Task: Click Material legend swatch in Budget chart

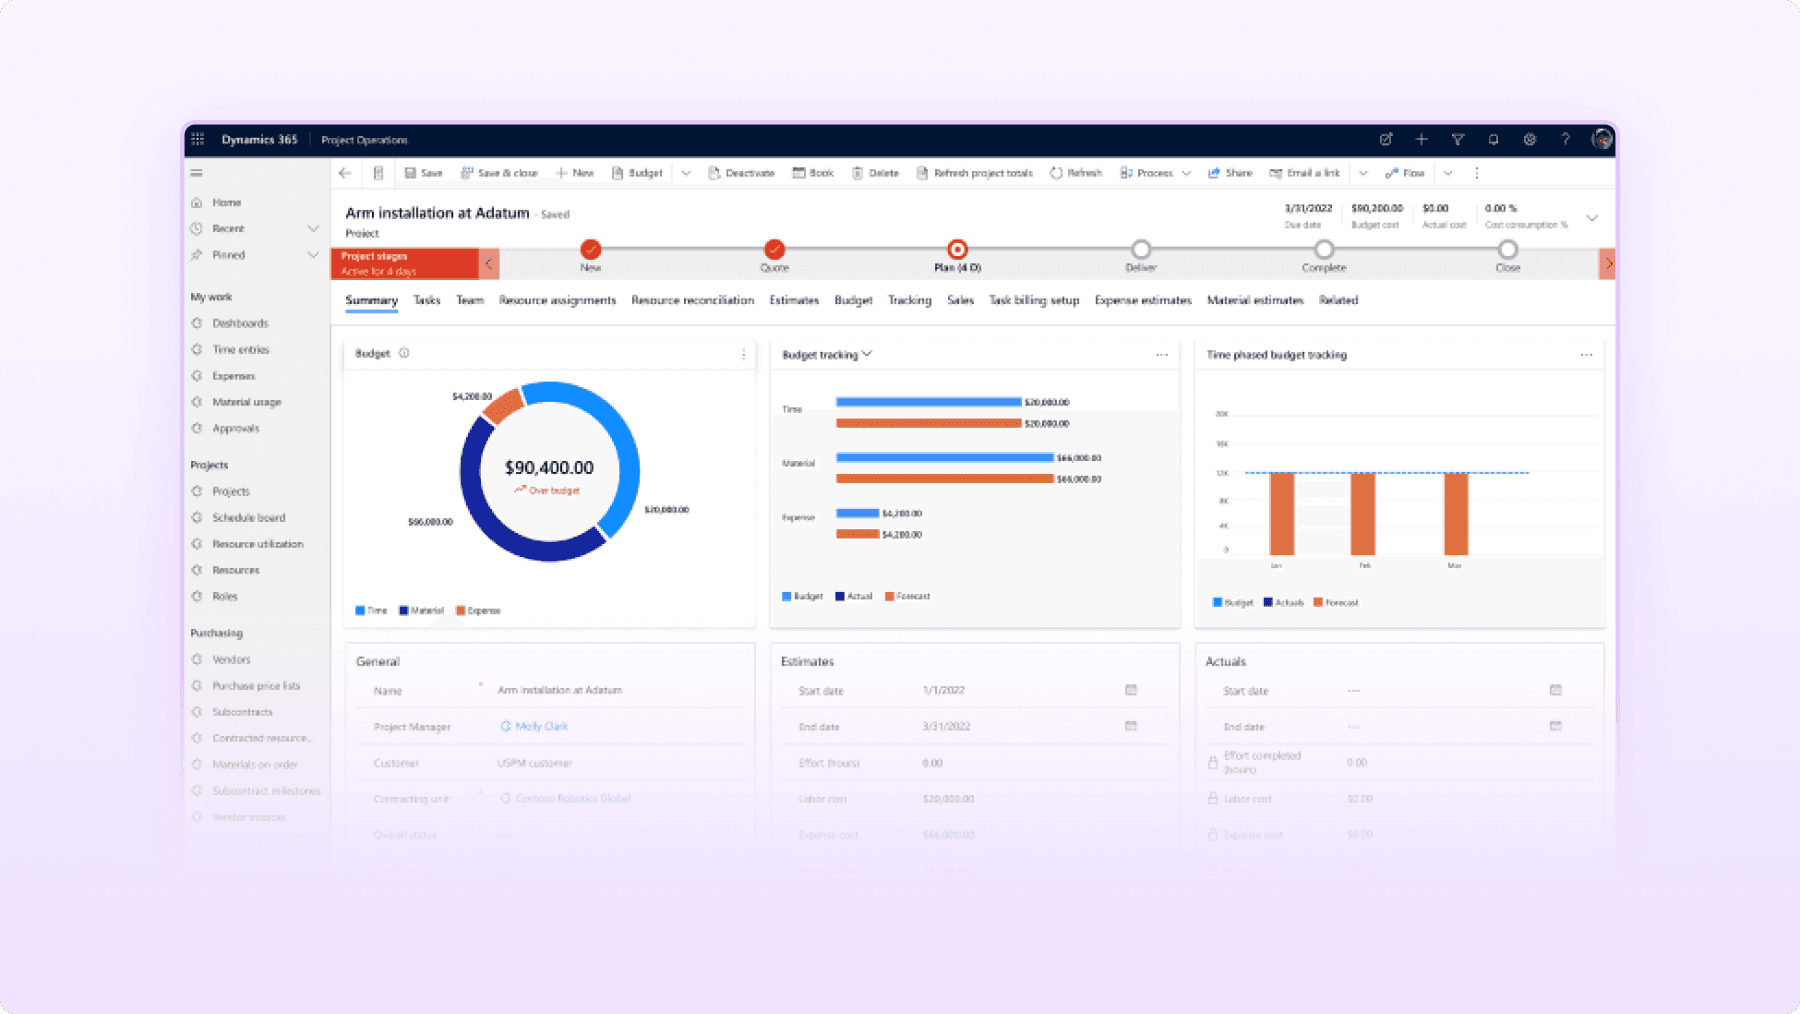Action: coord(404,610)
